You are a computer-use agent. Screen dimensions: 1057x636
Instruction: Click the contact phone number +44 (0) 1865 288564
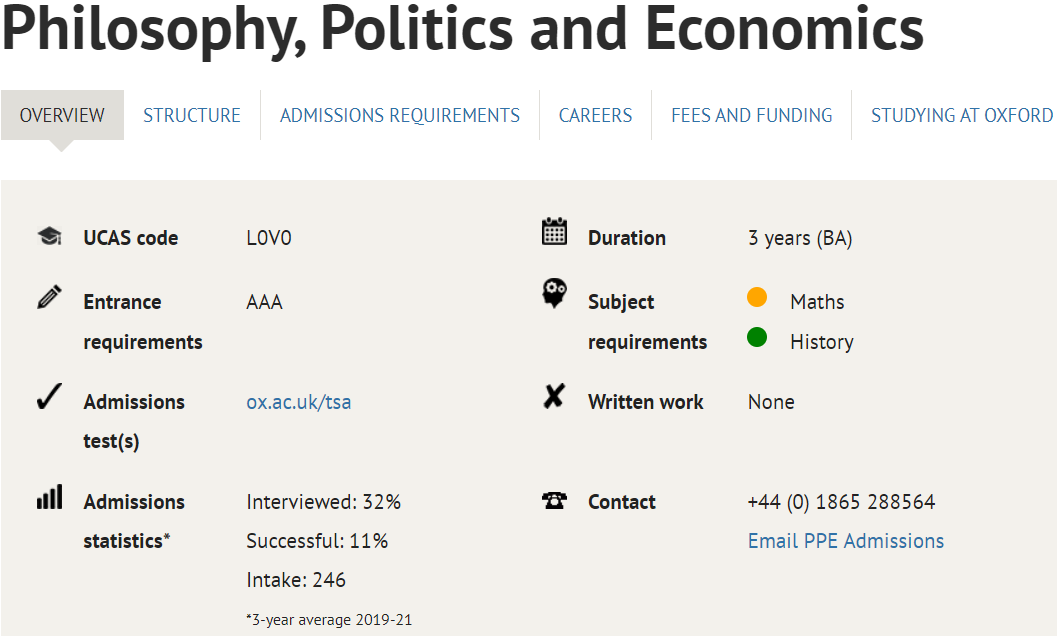point(841,502)
